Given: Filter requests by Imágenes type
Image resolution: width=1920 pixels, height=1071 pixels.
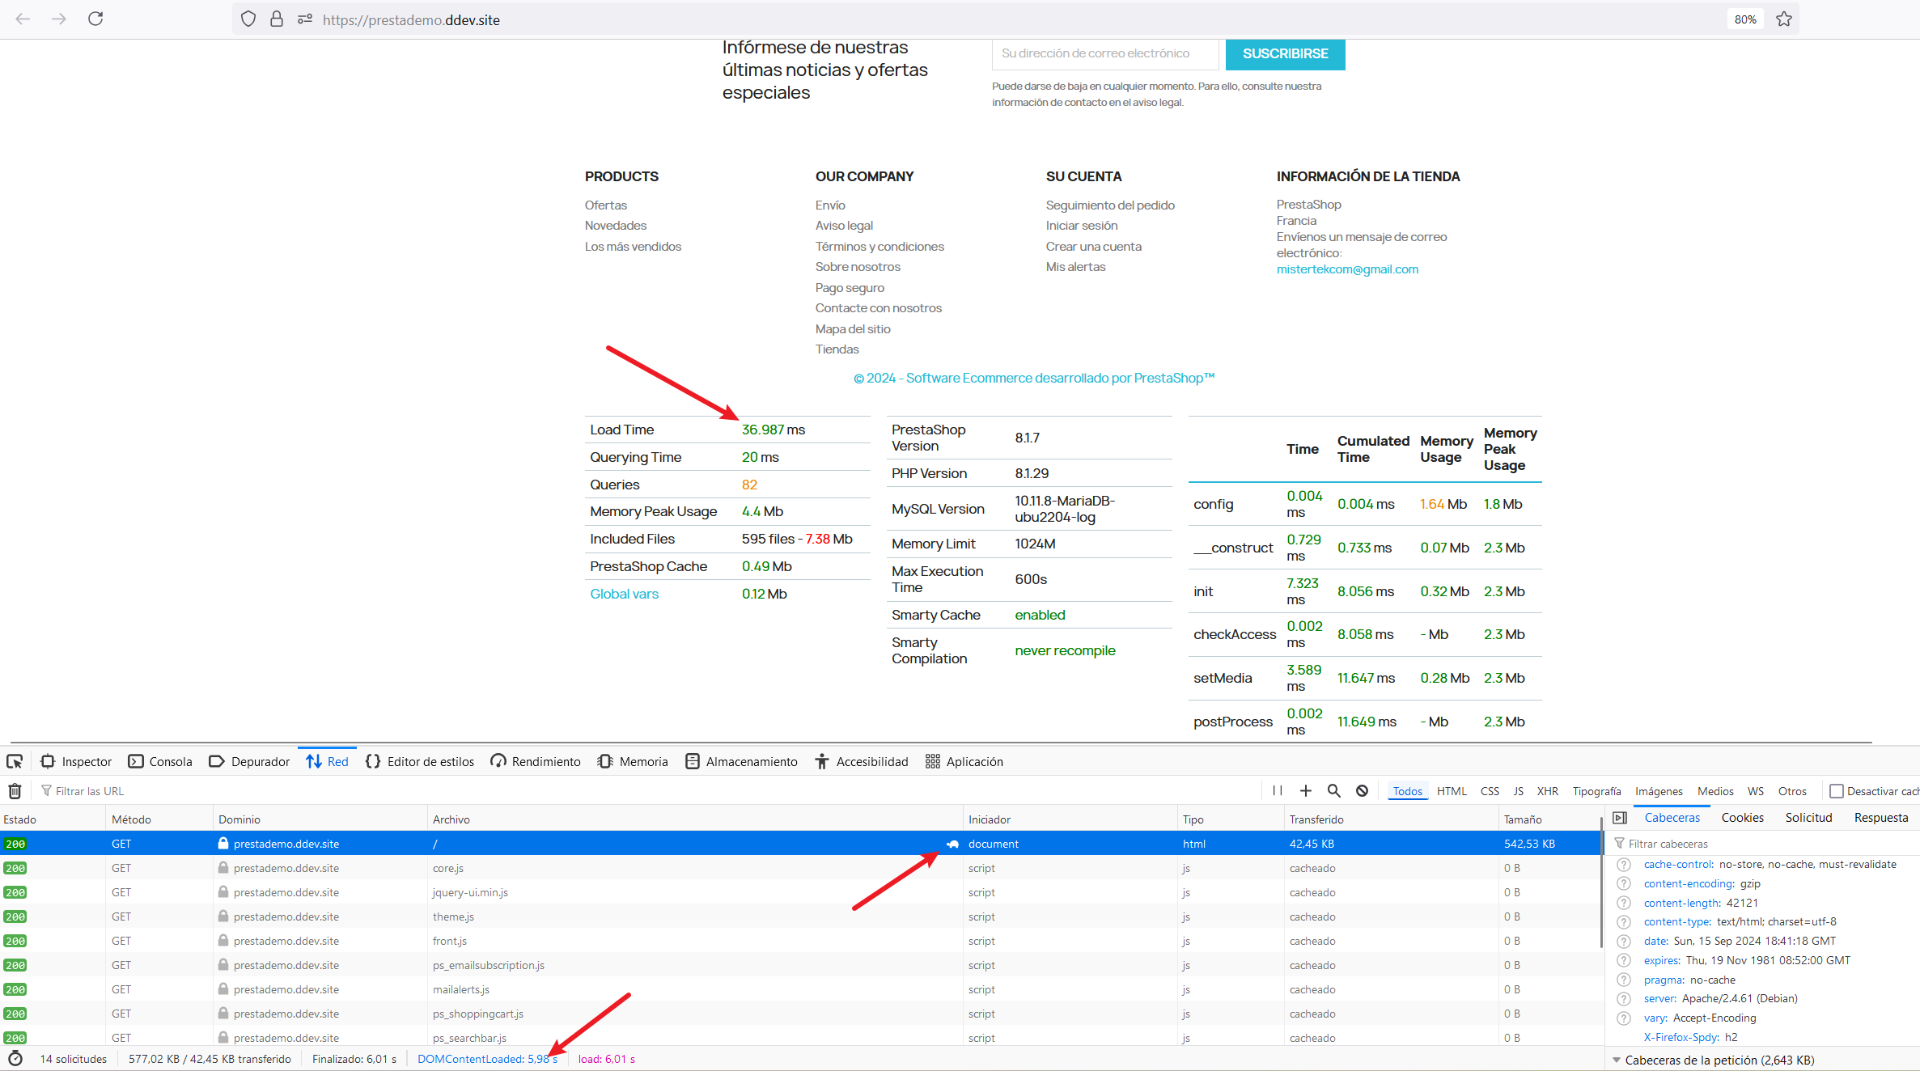Looking at the screenshot, I should click(x=1658, y=791).
